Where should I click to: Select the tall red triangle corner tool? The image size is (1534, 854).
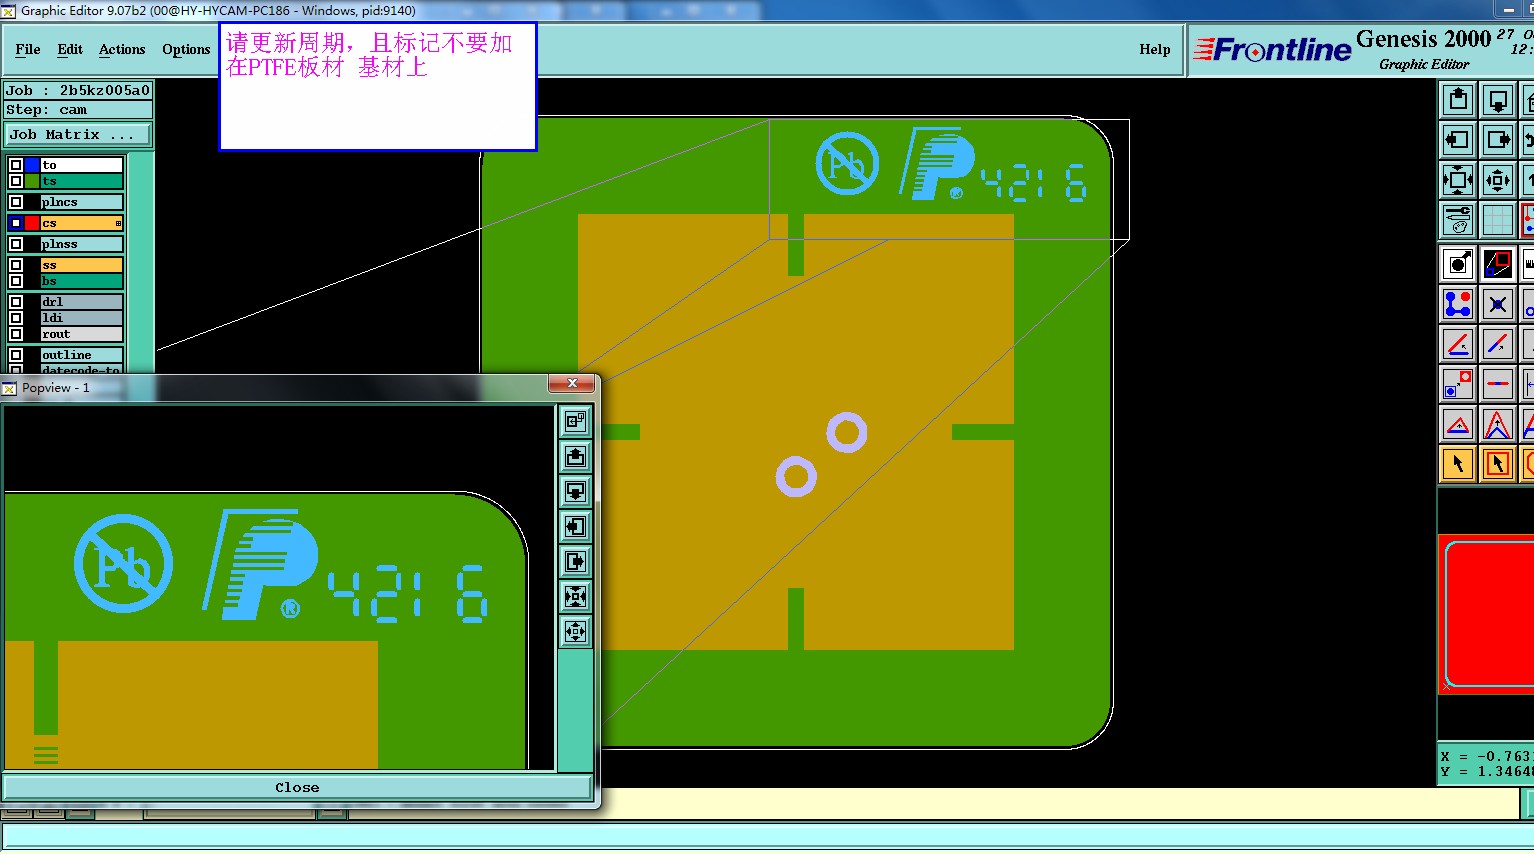pos(1497,424)
